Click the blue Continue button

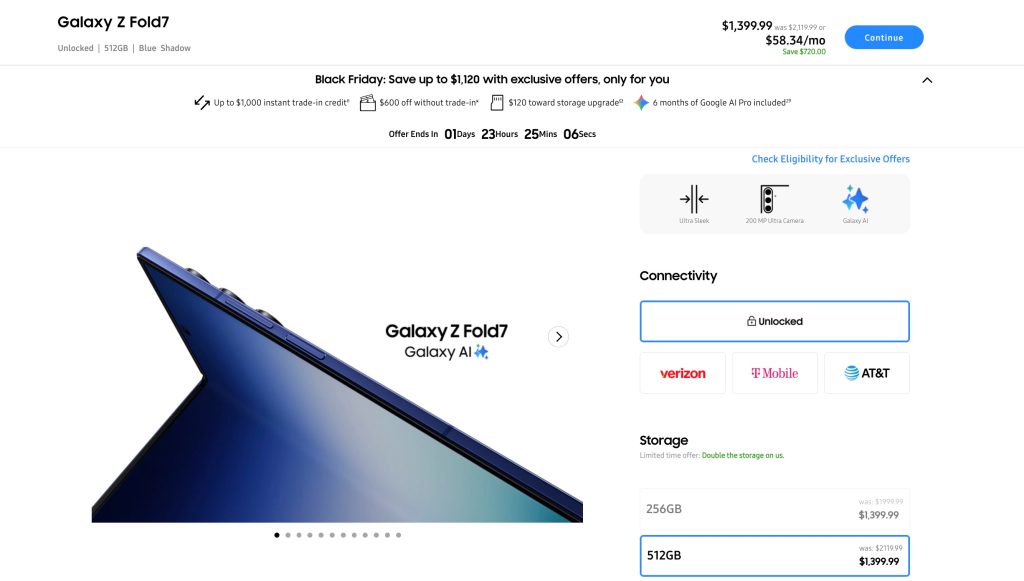[884, 37]
